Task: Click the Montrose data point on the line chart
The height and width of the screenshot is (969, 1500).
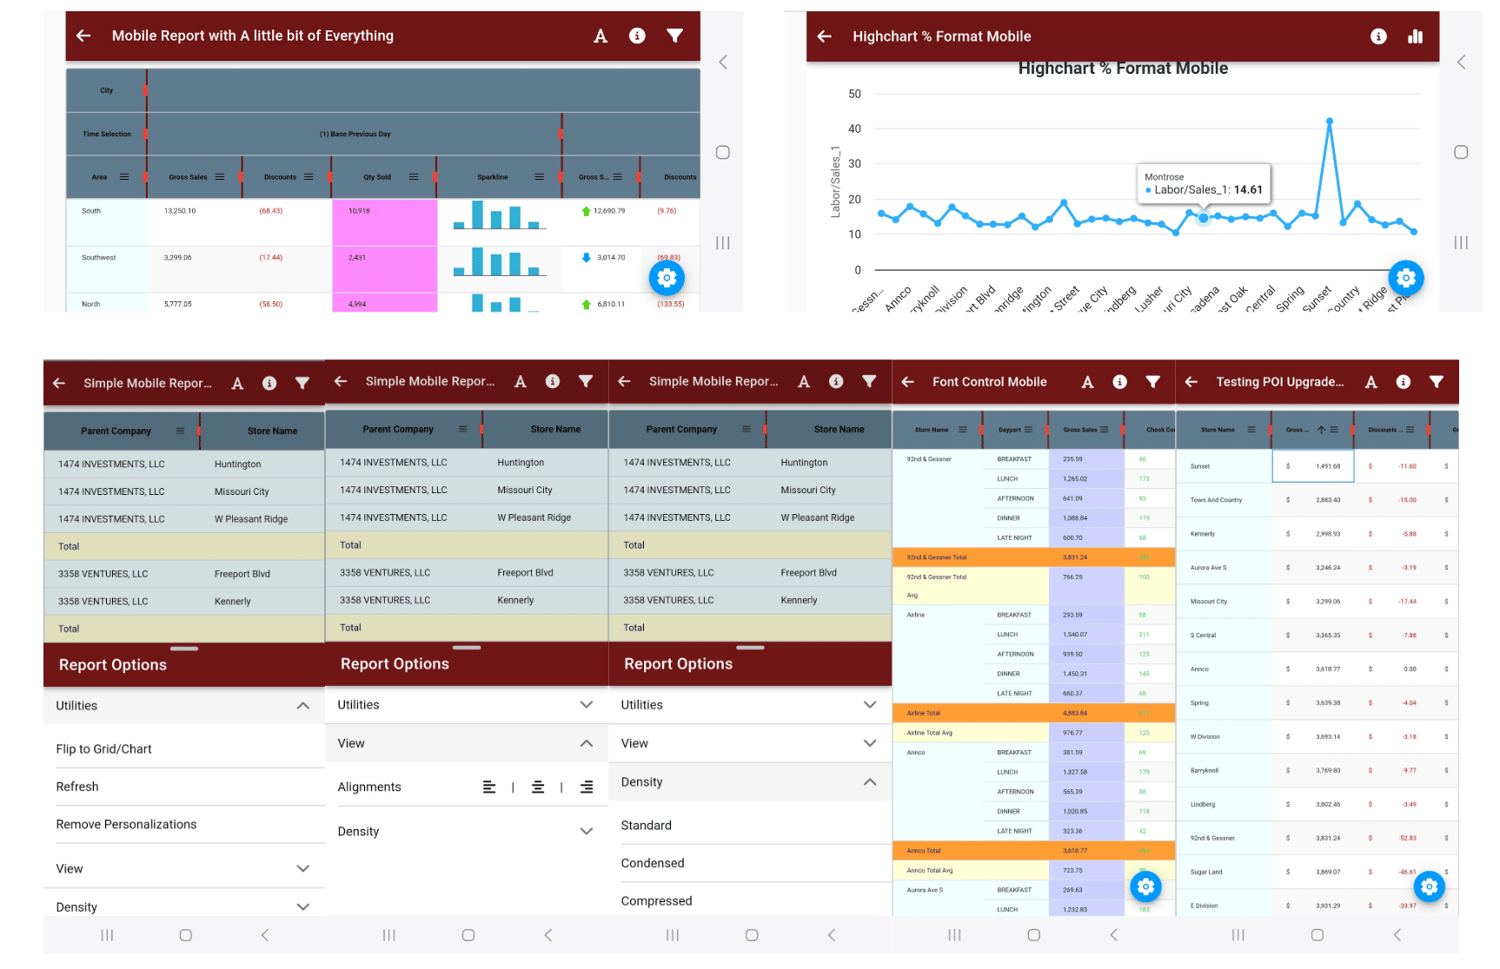Action: click(x=1202, y=218)
